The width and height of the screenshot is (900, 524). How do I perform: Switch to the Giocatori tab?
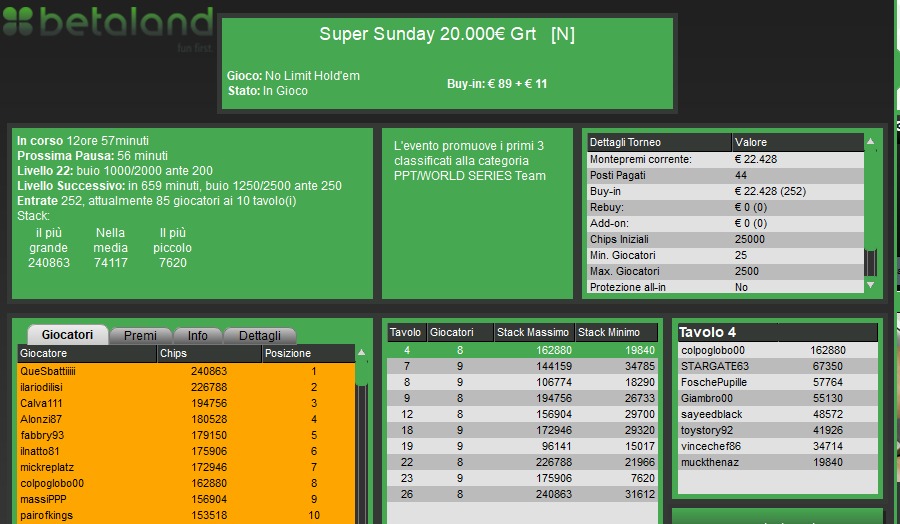pos(67,335)
